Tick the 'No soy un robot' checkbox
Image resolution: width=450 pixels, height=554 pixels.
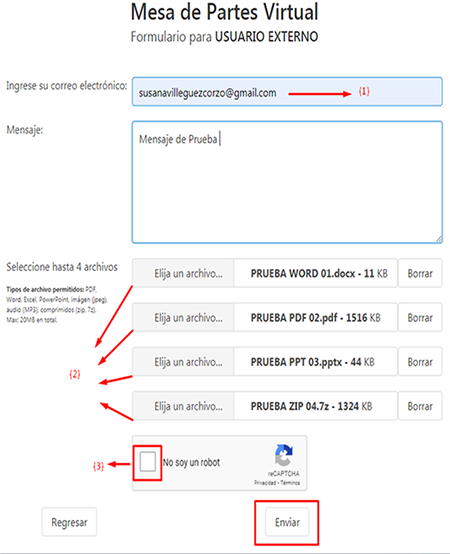click(x=147, y=462)
